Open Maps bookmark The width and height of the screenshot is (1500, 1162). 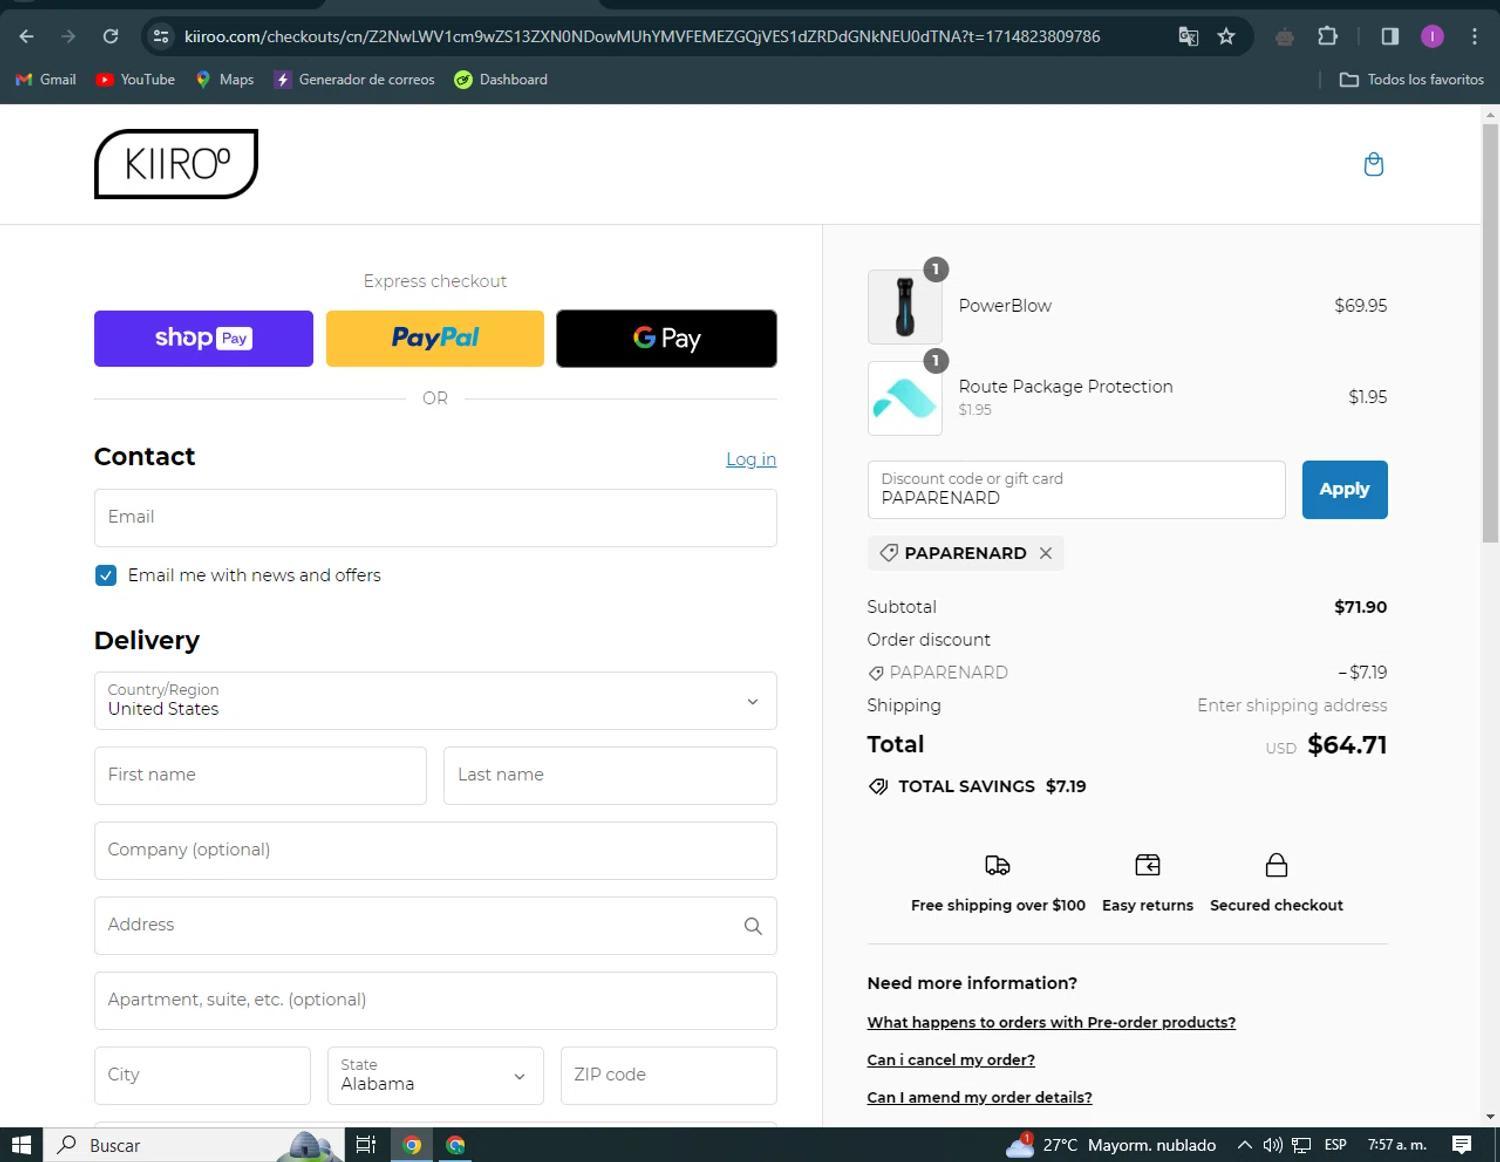225,80
